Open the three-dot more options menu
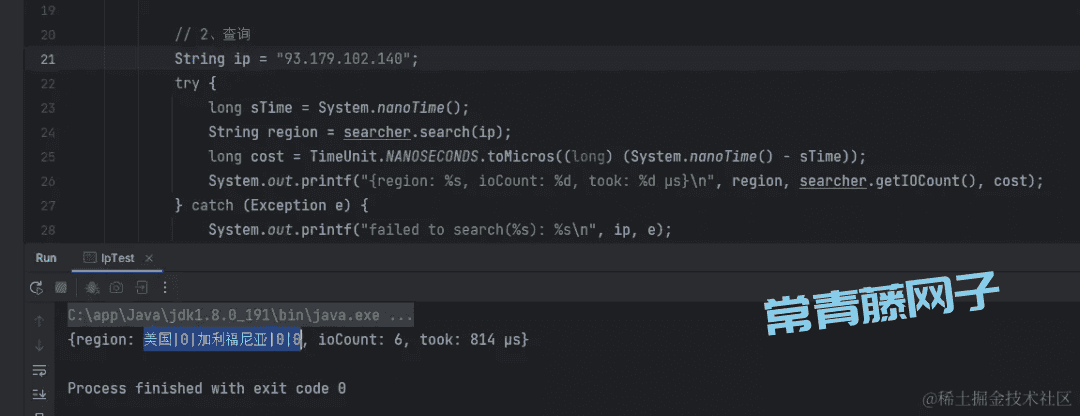Viewport: 1080px width, 416px height. 165,287
